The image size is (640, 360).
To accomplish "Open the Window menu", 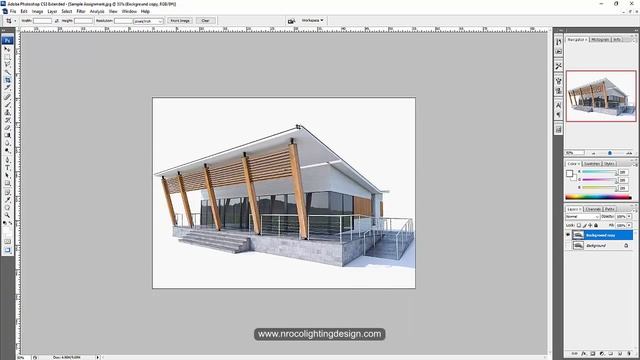I will click(129, 11).
